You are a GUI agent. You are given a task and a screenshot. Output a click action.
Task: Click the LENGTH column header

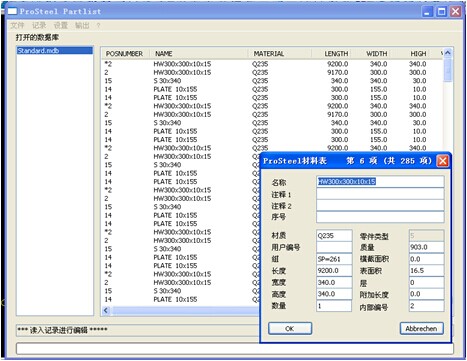(x=331, y=54)
